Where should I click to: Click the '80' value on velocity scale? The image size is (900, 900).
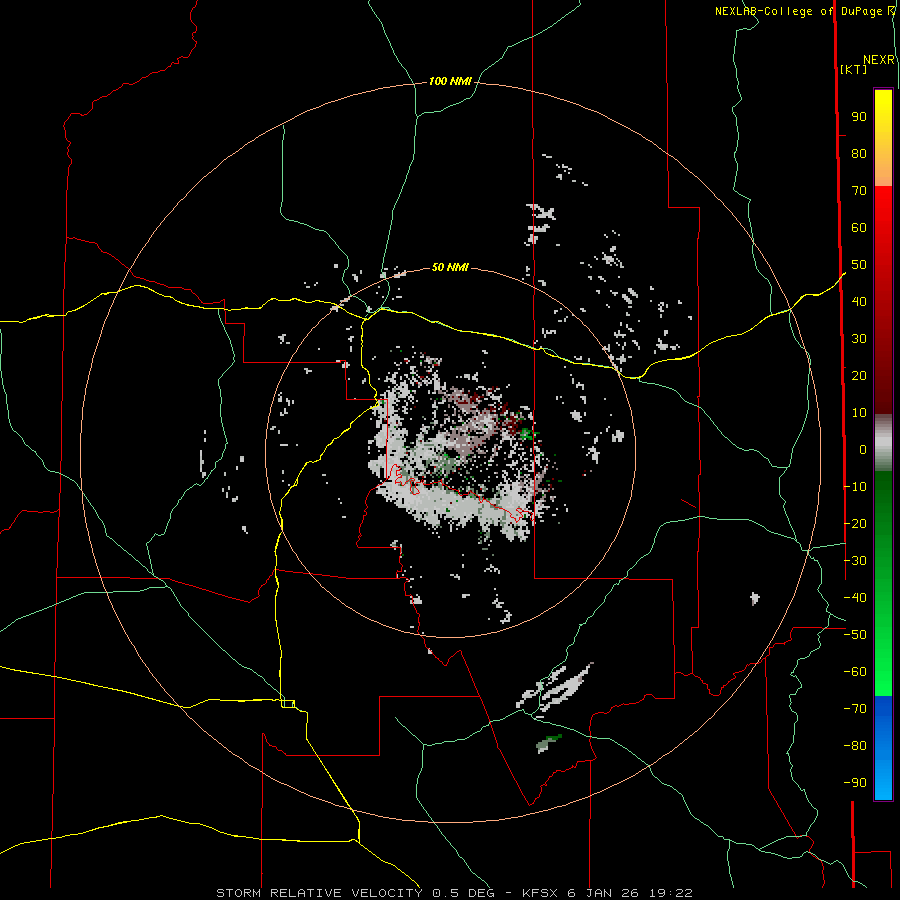tap(859, 153)
